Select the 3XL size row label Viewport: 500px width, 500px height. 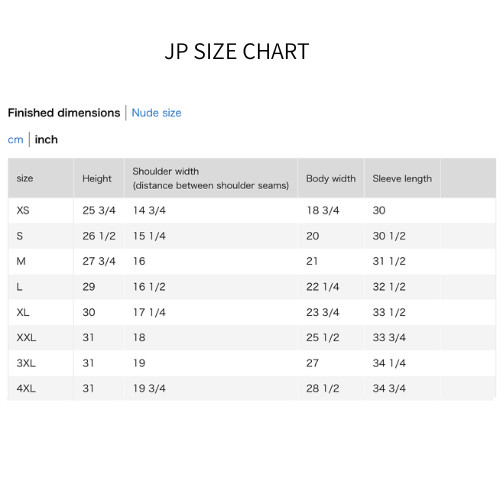coord(26,363)
